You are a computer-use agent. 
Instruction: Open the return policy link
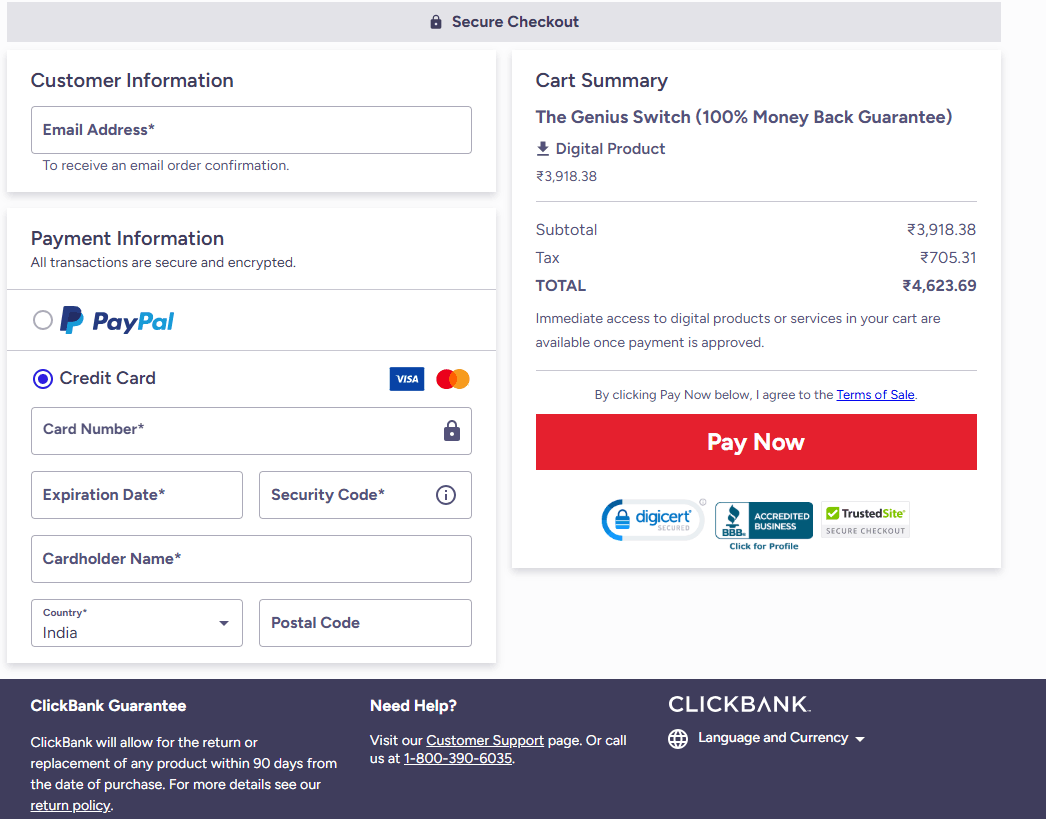click(x=70, y=805)
